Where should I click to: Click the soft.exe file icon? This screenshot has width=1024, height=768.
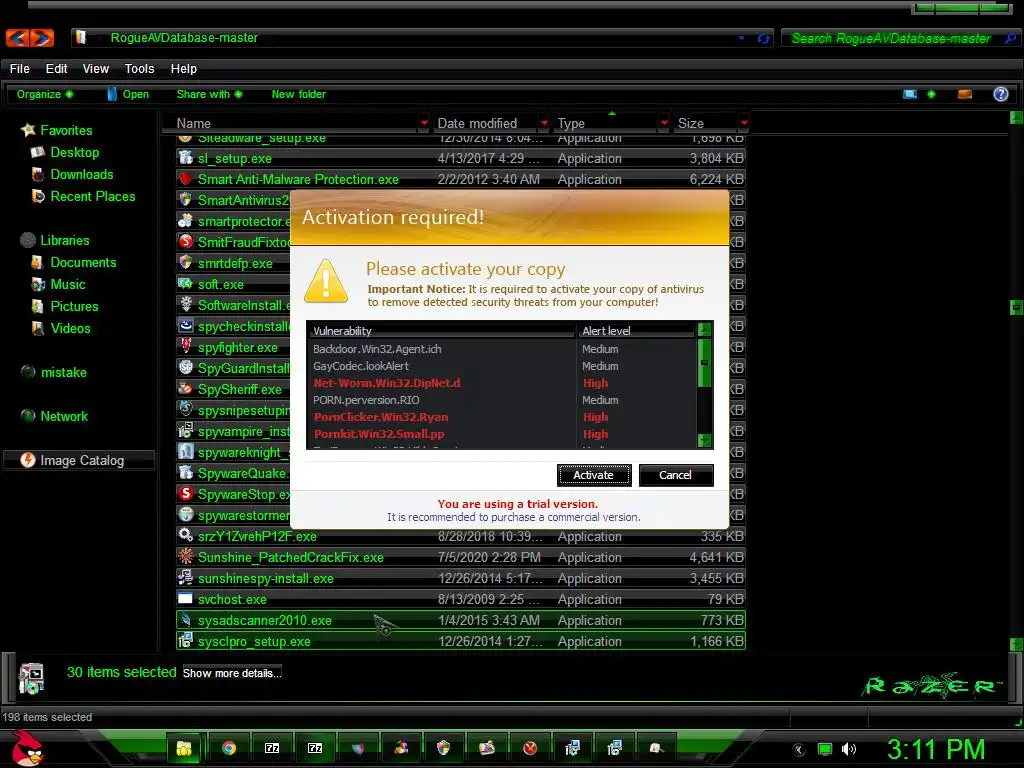[x=185, y=283]
